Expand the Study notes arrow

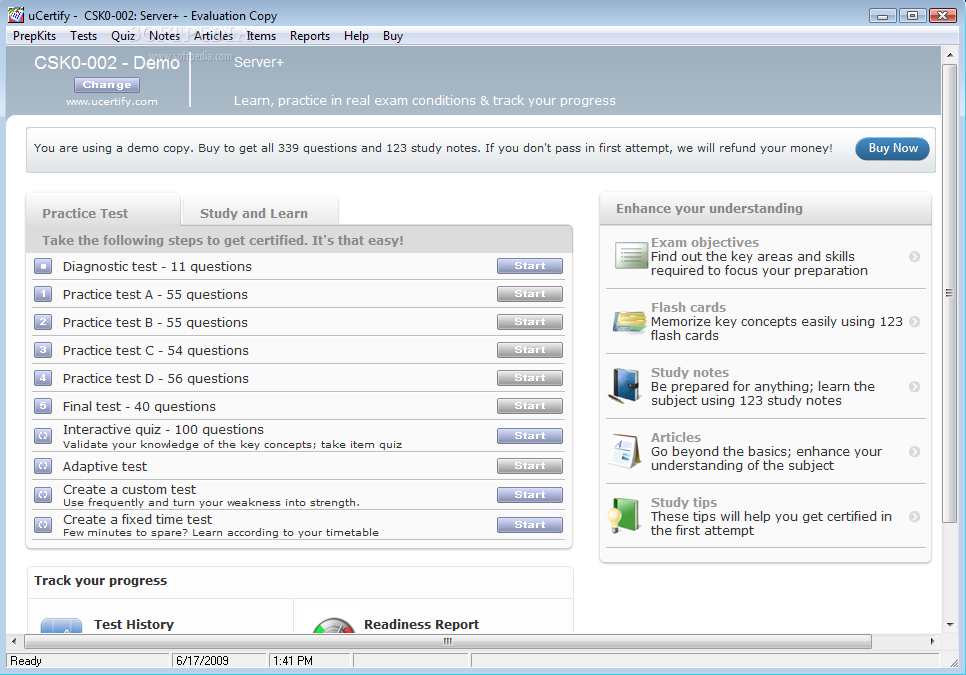pyautogui.click(x=915, y=387)
